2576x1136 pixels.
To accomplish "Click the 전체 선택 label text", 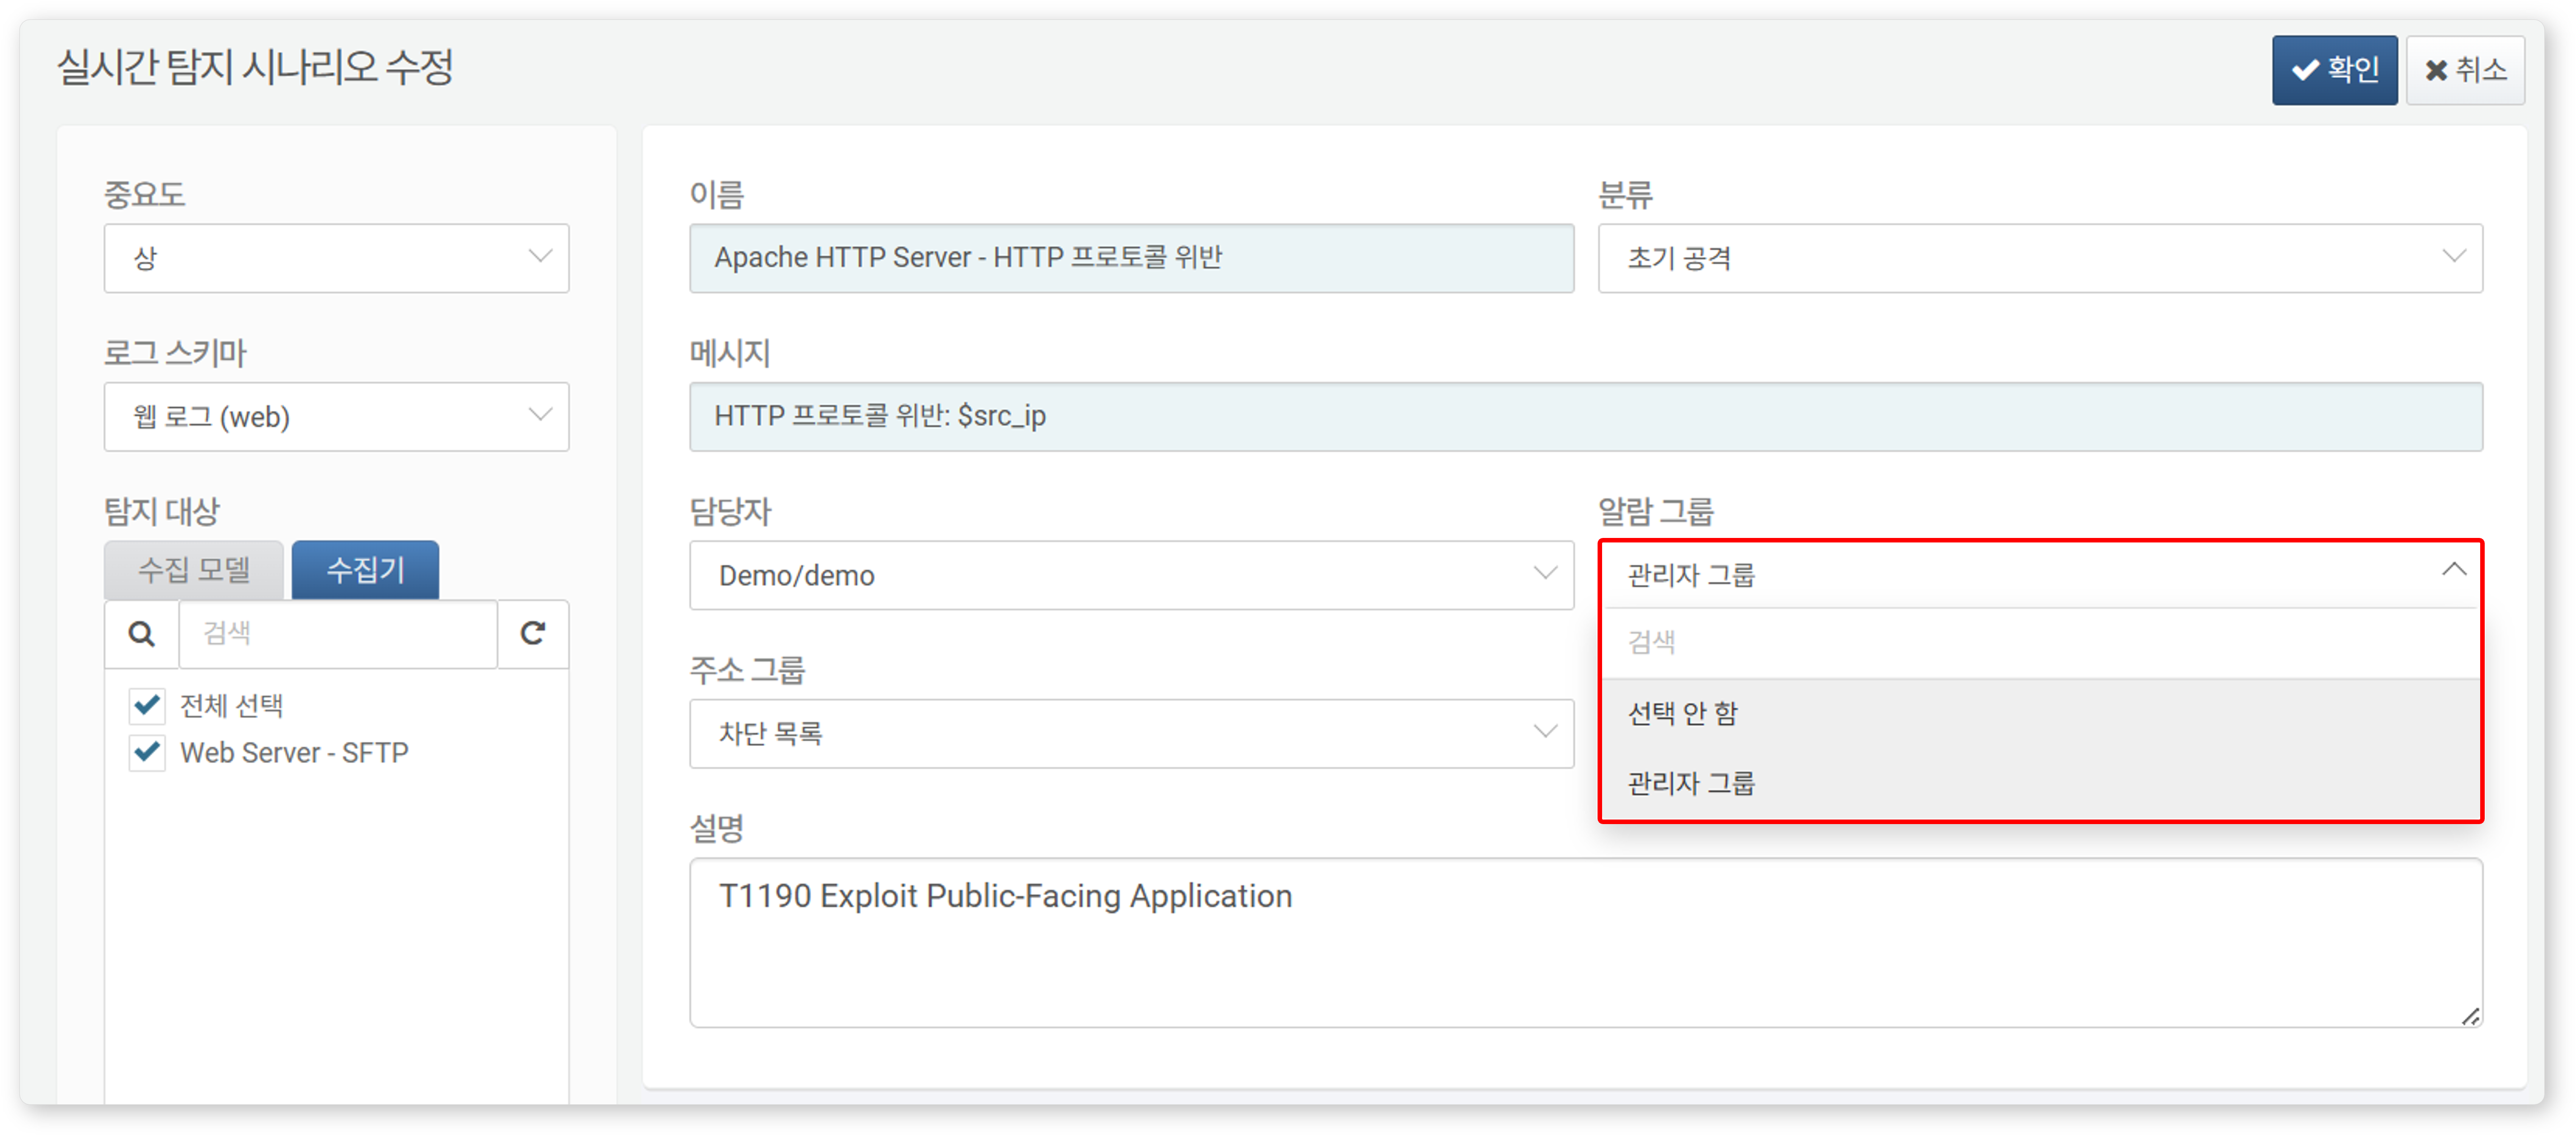I will pyautogui.click(x=231, y=705).
